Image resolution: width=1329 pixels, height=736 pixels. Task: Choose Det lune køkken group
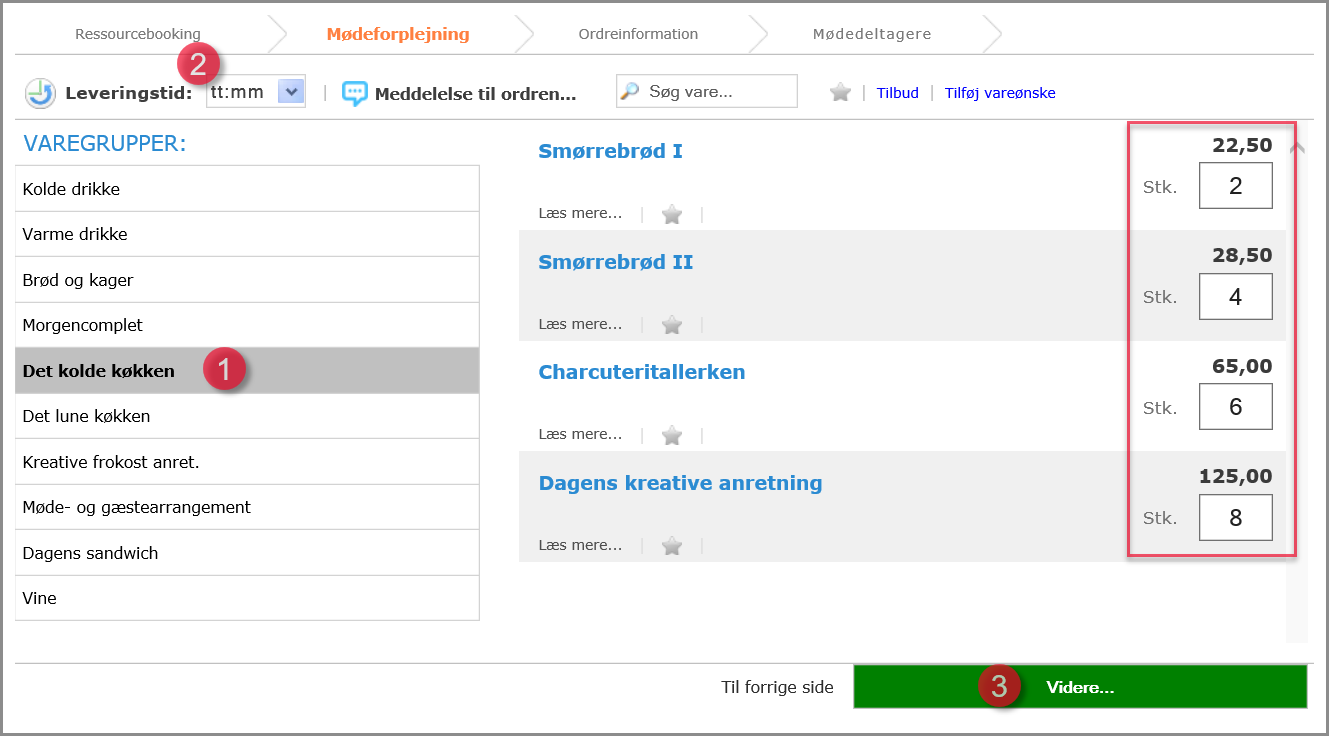pos(247,416)
